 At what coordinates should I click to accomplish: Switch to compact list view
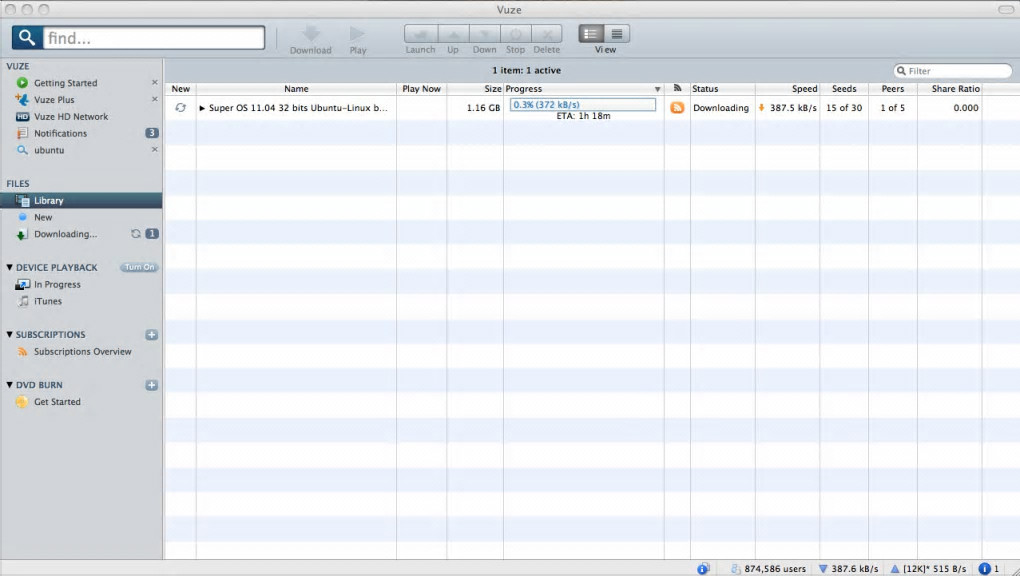pyautogui.click(x=617, y=33)
